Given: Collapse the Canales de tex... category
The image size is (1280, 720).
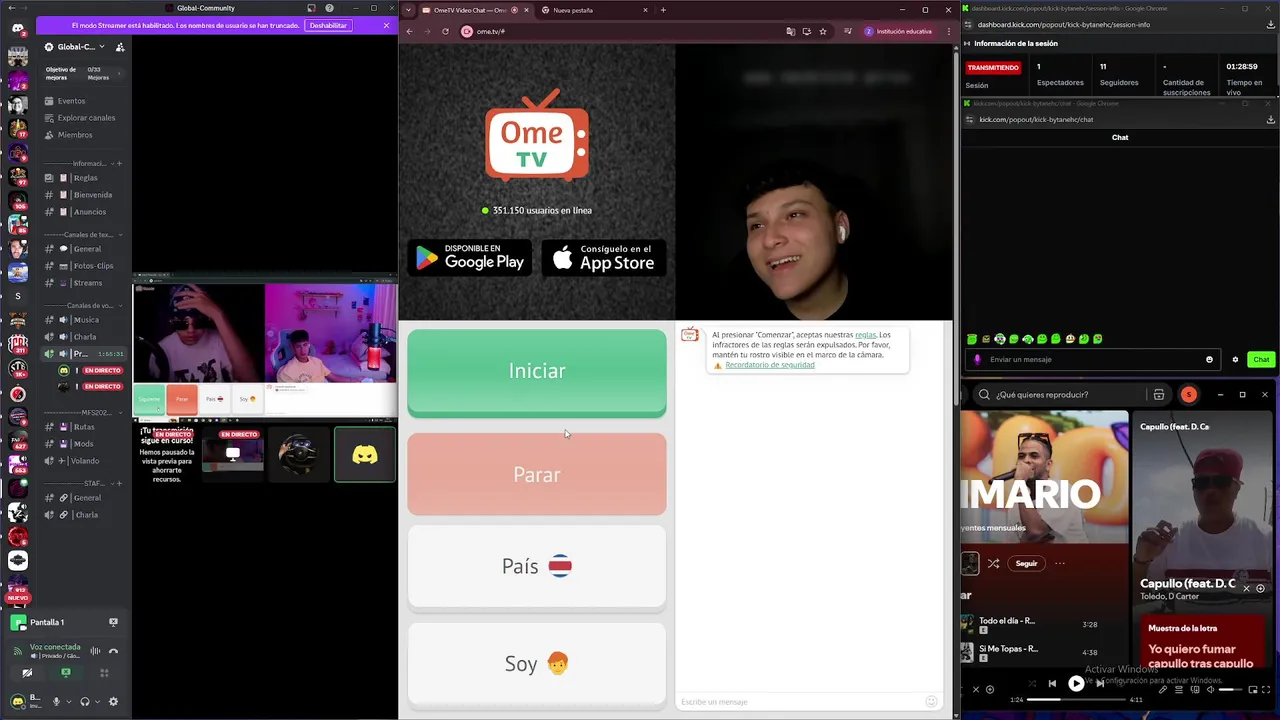Looking at the screenshot, I should [82, 235].
